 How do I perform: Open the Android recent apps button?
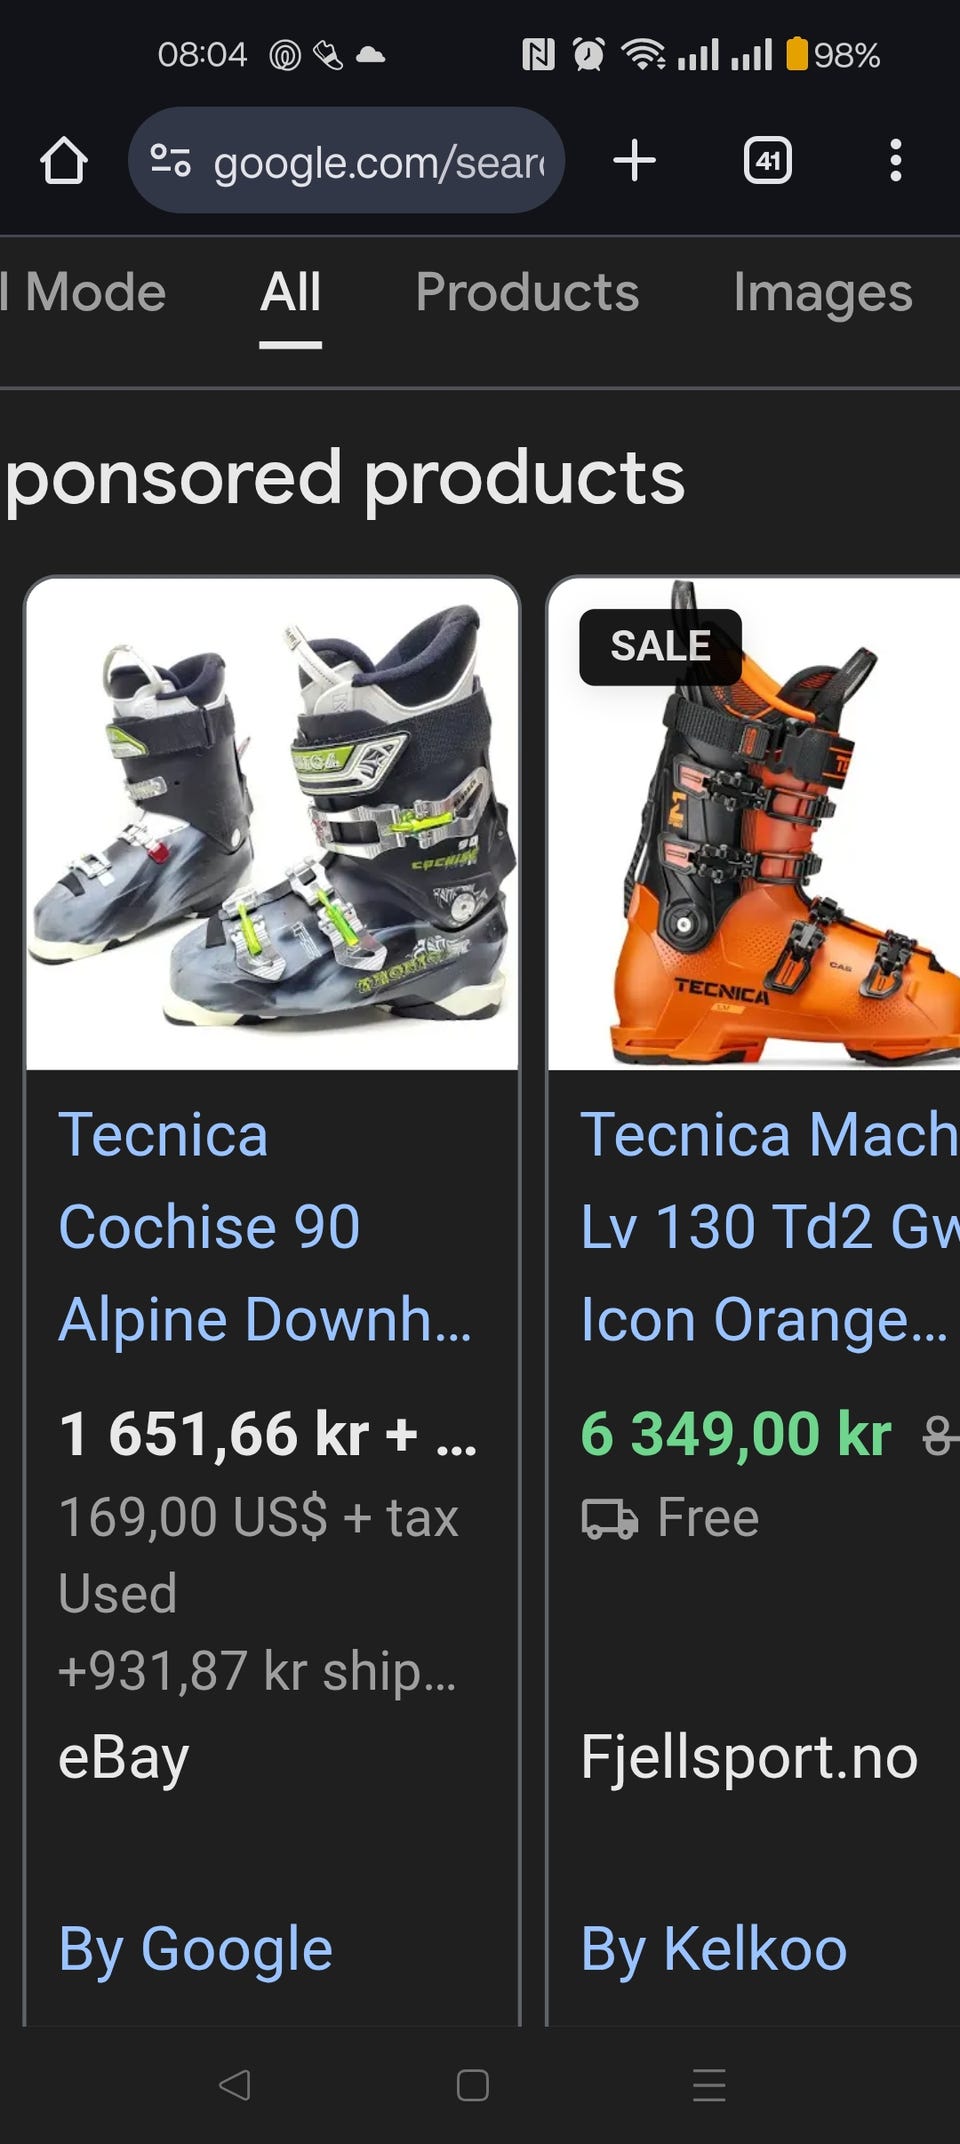click(x=709, y=2085)
